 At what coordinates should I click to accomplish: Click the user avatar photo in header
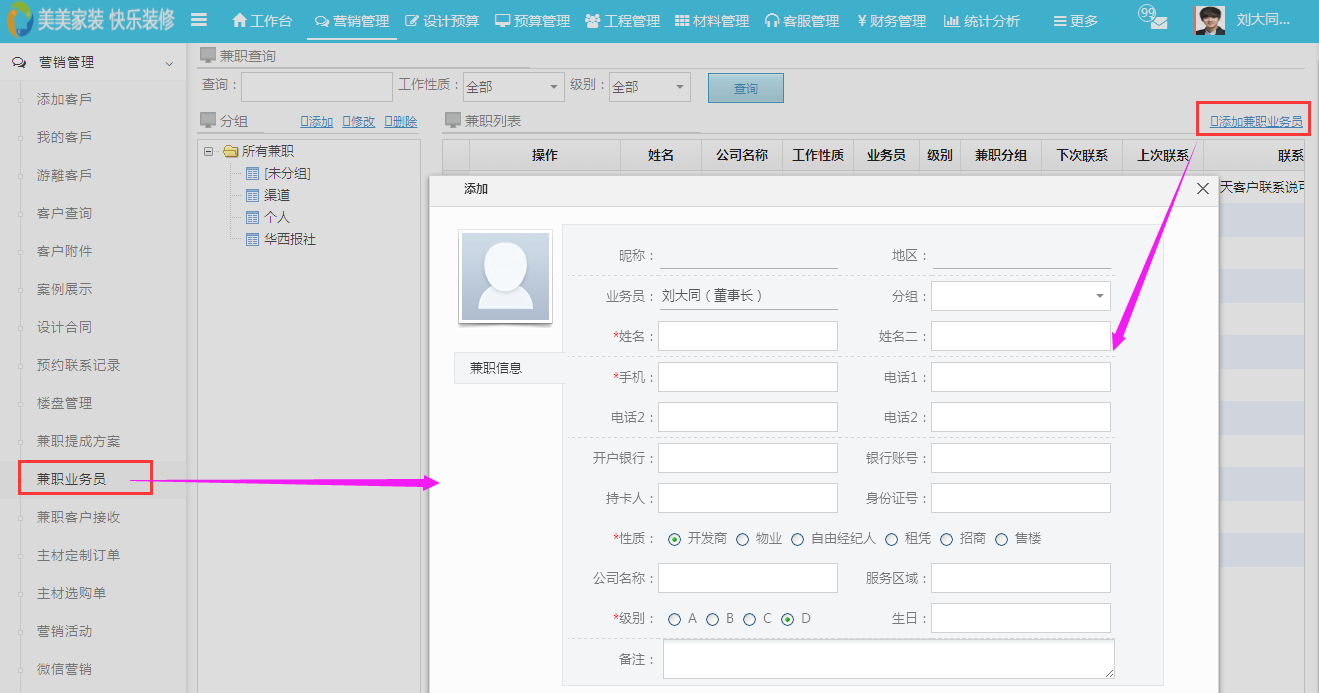1209,20
